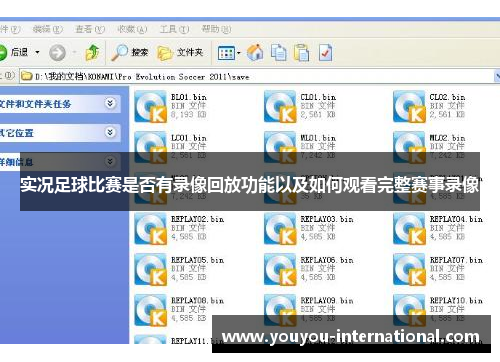Click the REPLAY04.bin file name
Screen dimensions: 500x362
coord(456,219)
